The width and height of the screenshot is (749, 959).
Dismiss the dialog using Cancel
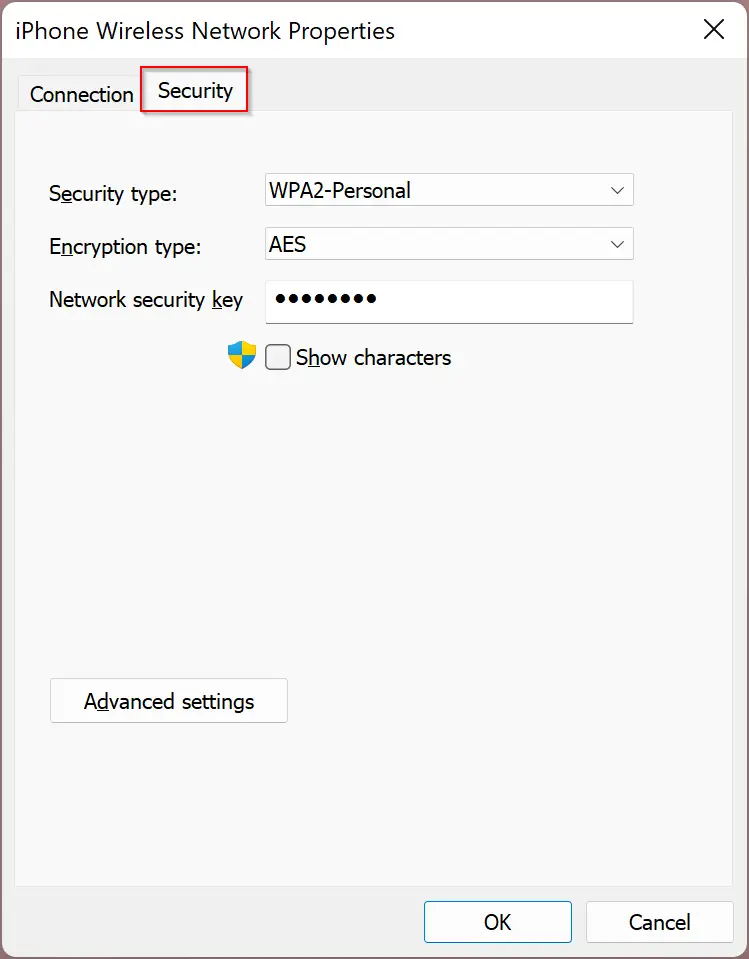pyautogui.click(x=660, y=922)
